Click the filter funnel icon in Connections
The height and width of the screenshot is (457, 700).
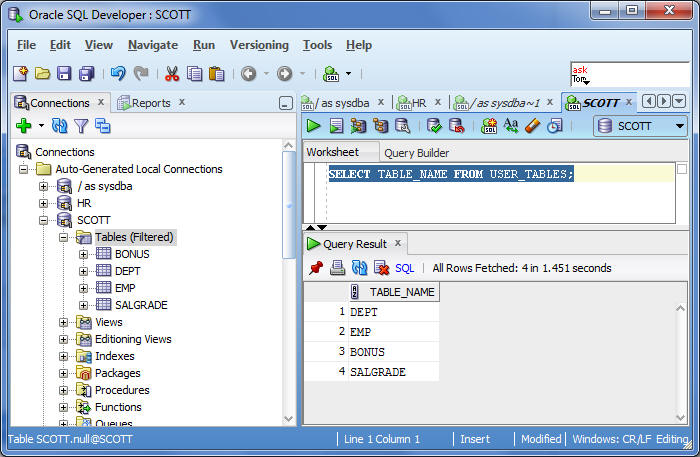click(x=81, y=126)
